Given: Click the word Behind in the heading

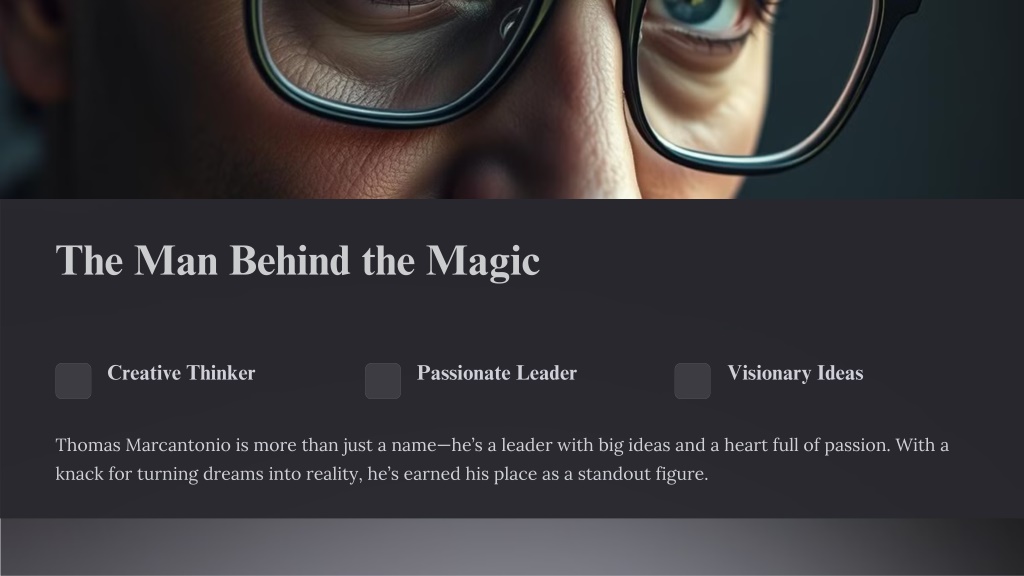Looking at the screenshot, I should 290,260.
